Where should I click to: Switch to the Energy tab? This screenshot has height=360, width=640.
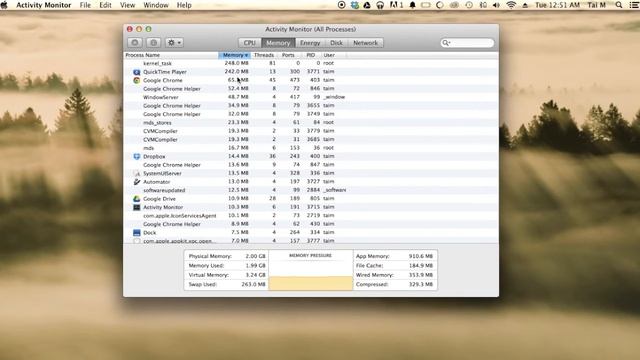coord(310,43)
